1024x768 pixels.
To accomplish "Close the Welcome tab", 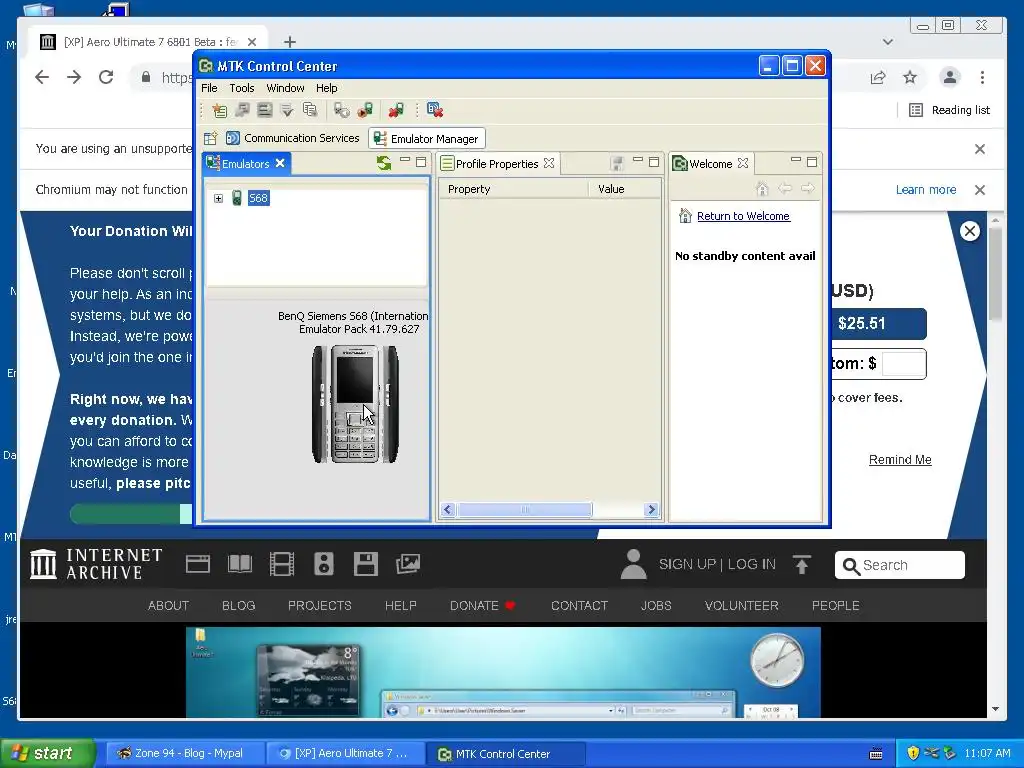I will pos(743,163).
